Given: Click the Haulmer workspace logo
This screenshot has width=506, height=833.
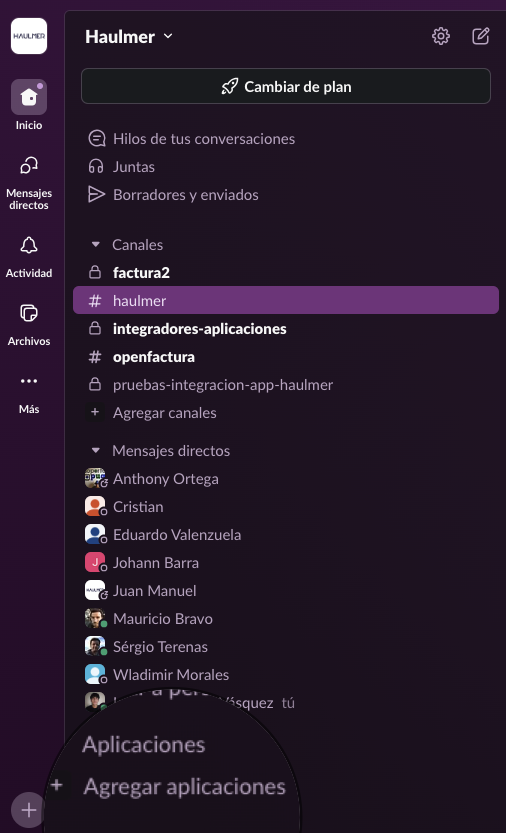Looking at the screenshot, I should [29, 36].
